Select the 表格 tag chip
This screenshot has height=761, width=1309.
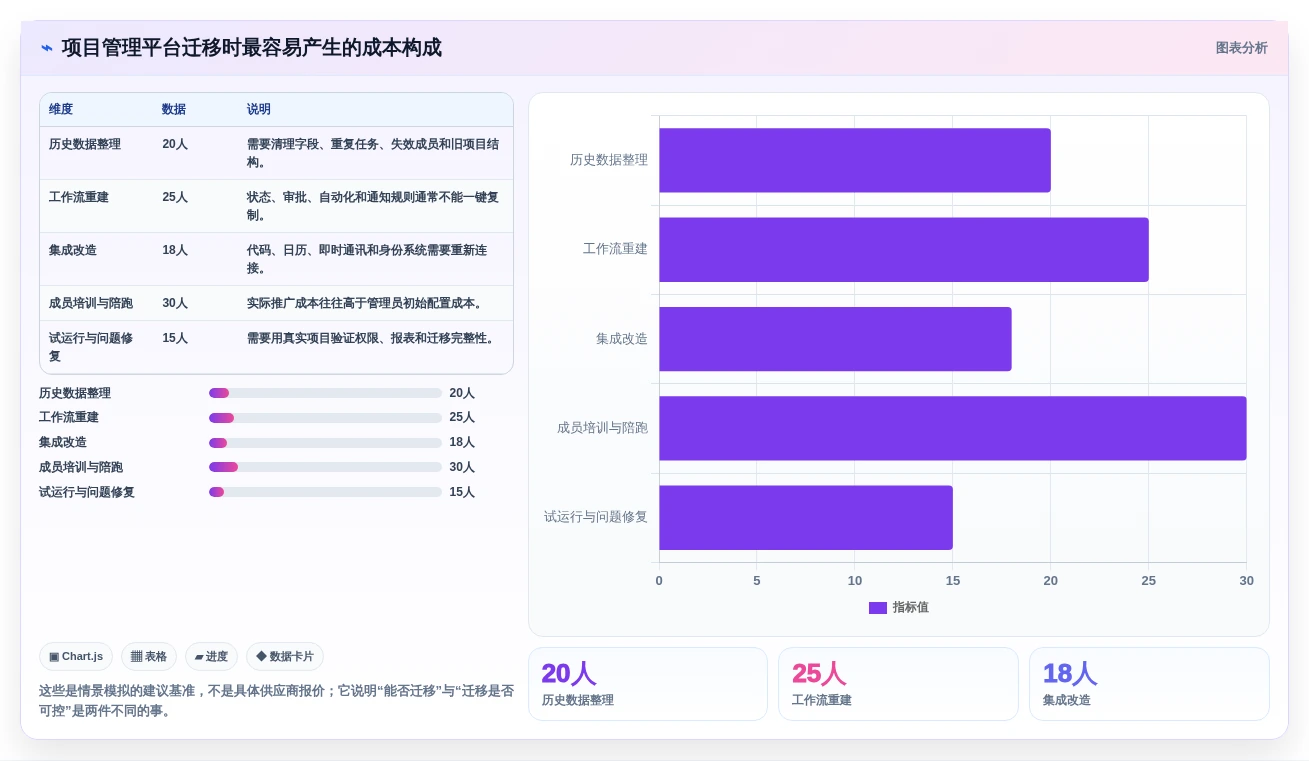(x=149, y=656)
